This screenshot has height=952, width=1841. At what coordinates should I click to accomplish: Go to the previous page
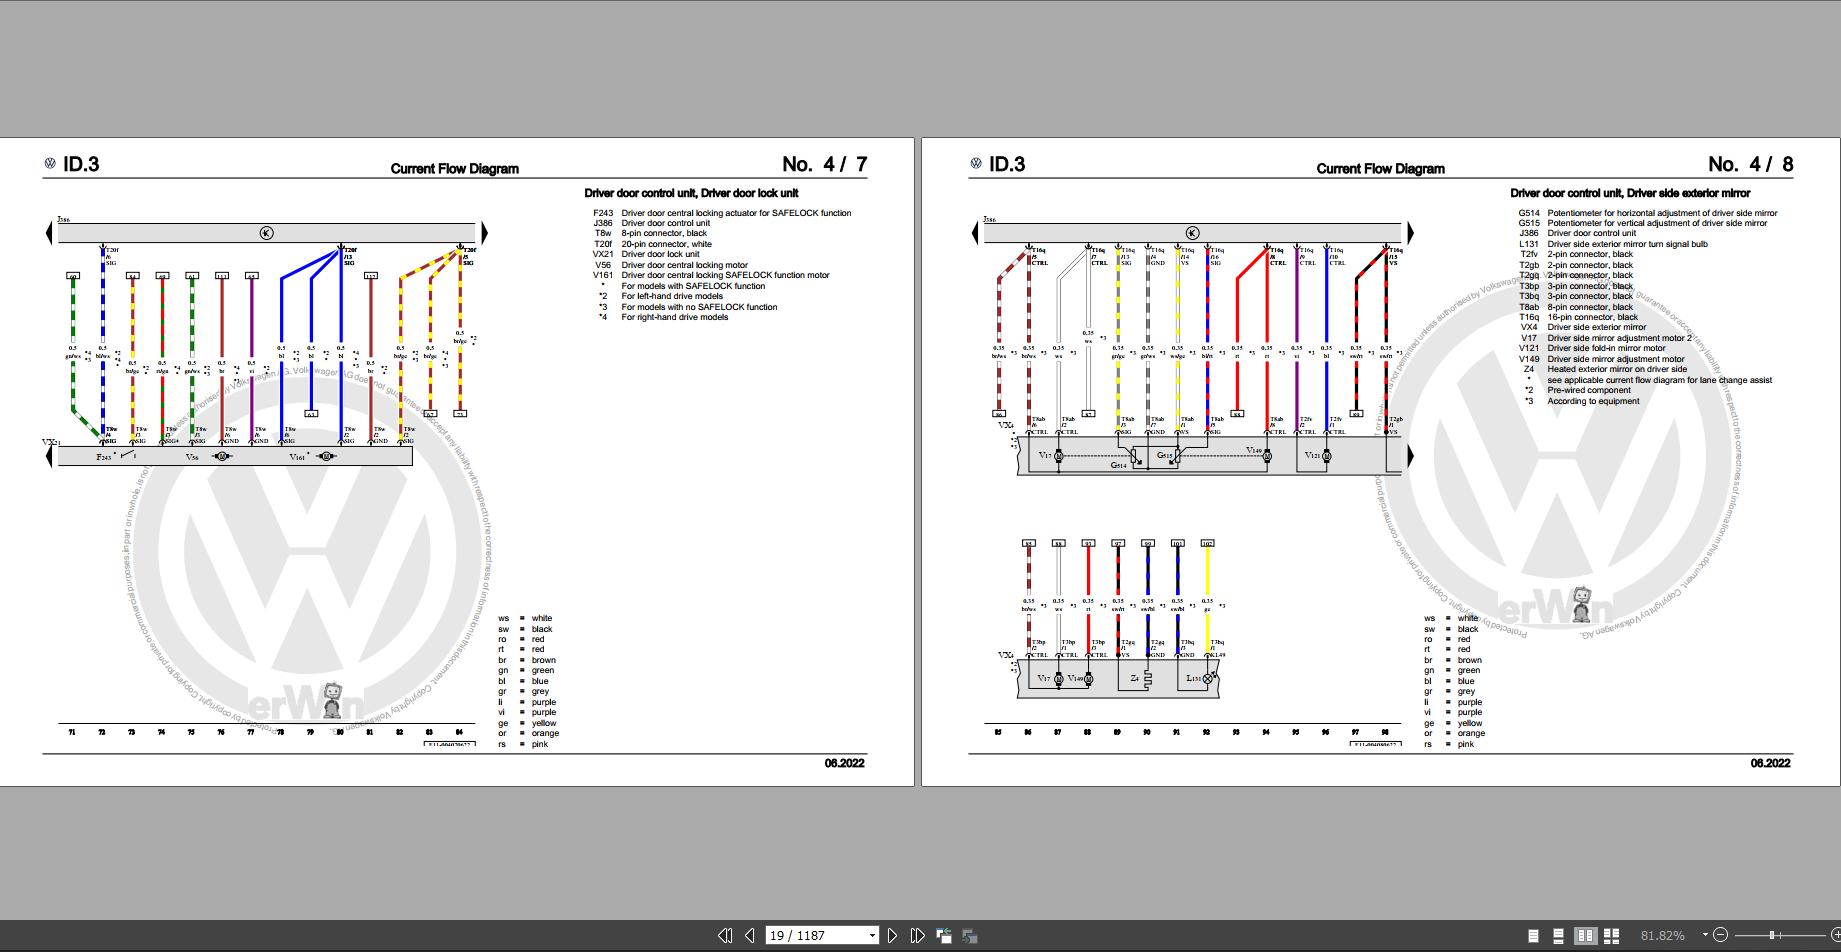coord(750,936)
